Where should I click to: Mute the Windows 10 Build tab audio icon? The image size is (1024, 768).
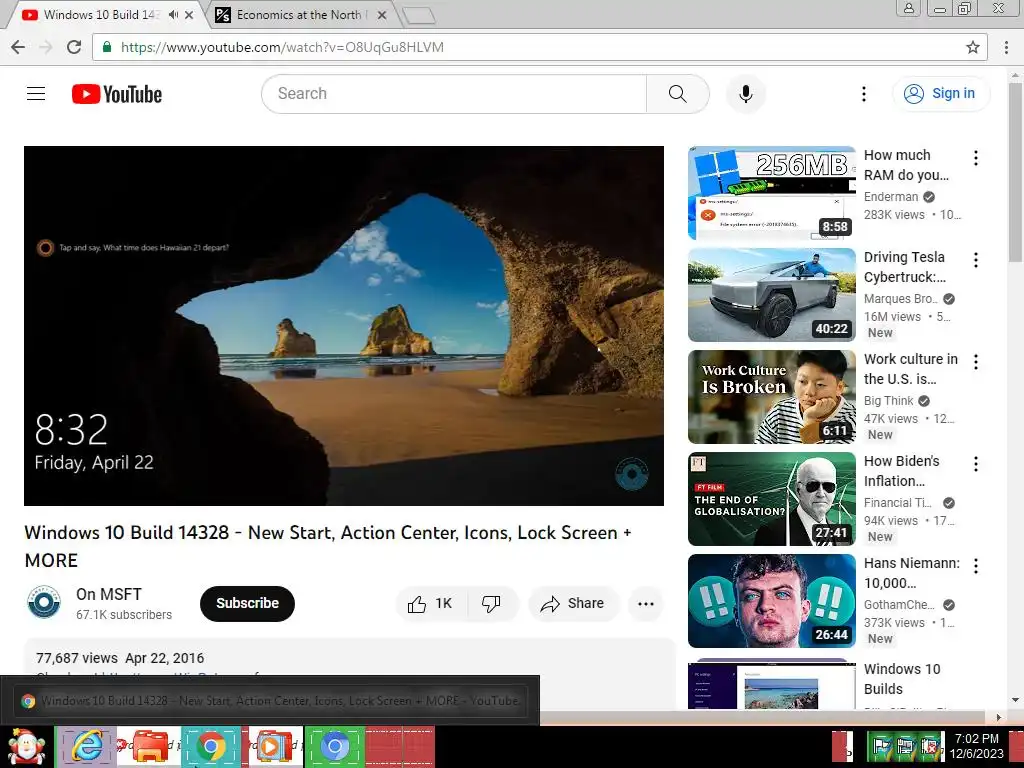coord(172,14)
